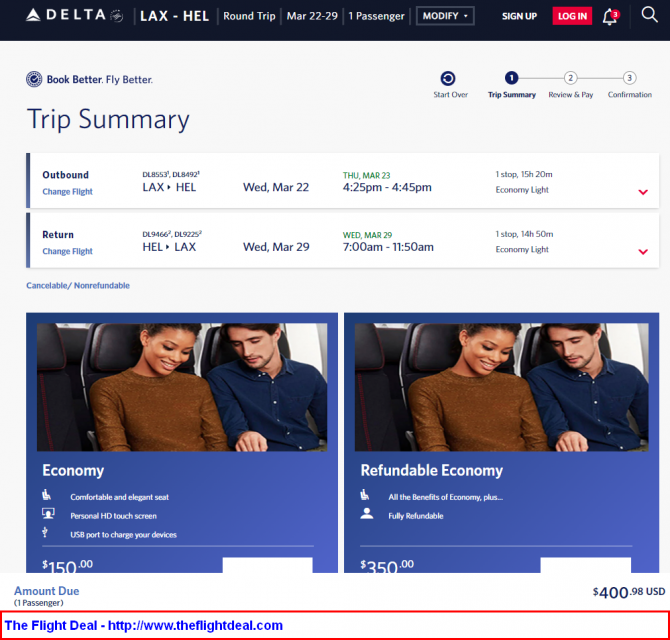Click the 1 stop, 14h 50m text
670x640 pixels.
click(x=524, y=234)
